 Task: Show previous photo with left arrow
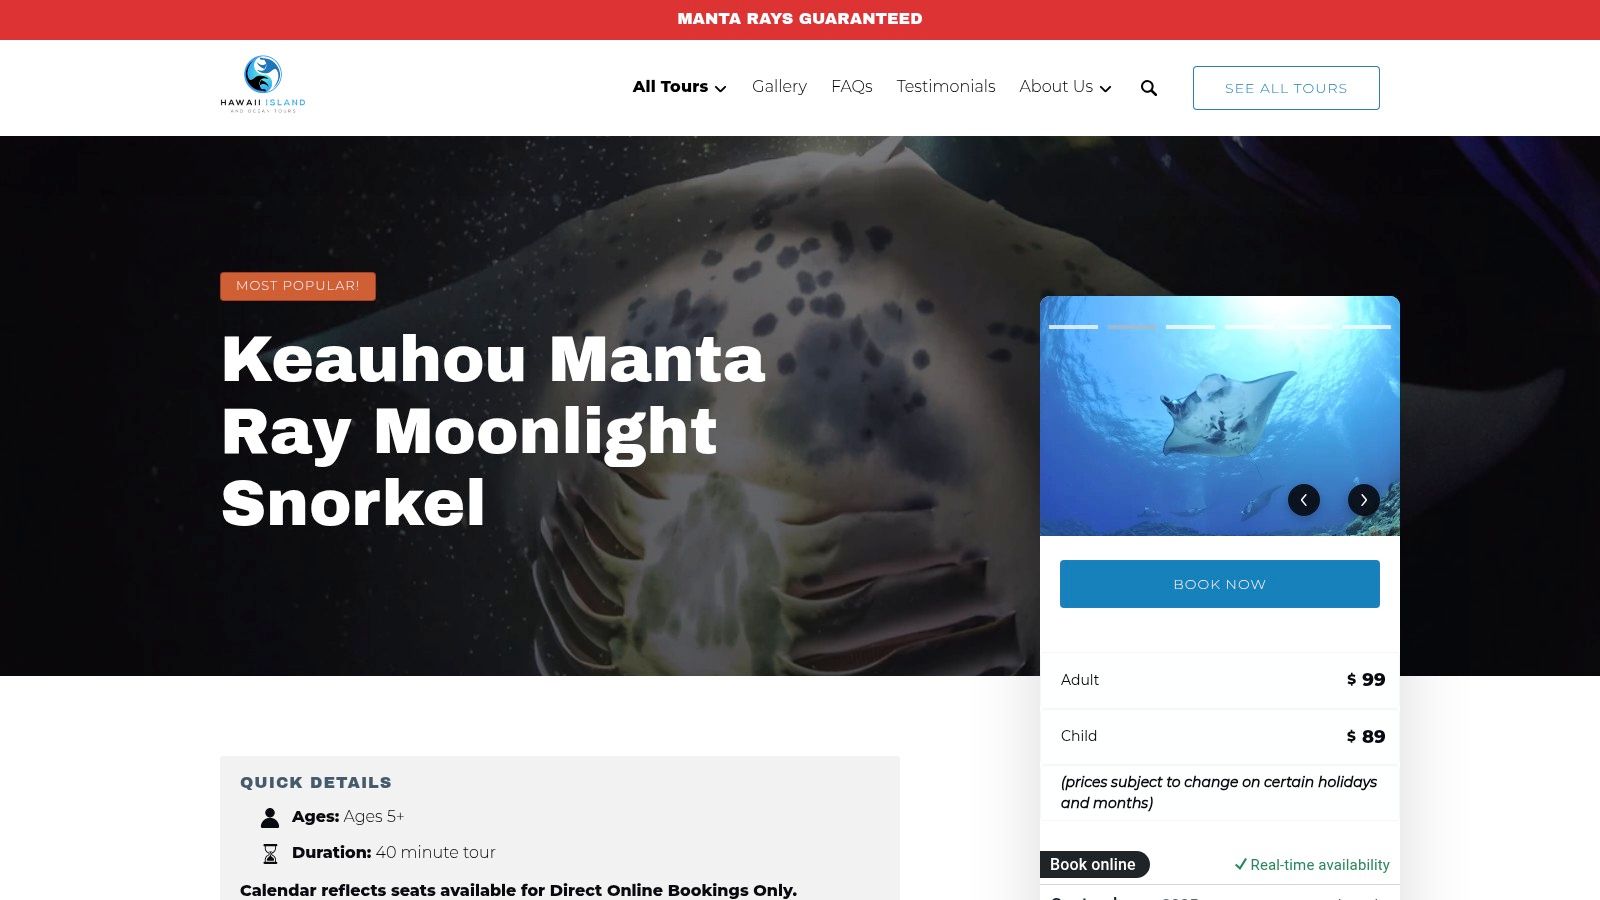click(x=1304, y=500)
